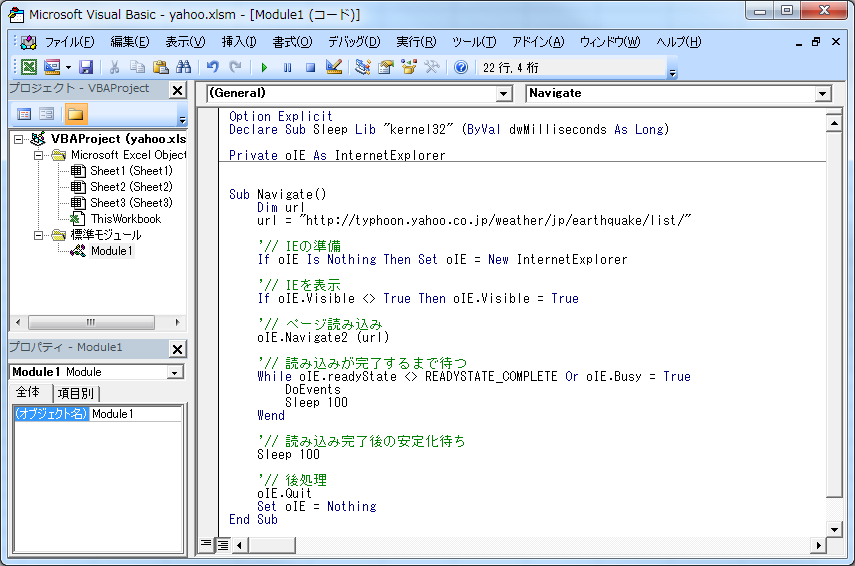Click the View Microsoft Excel icon

click(29, 67)
